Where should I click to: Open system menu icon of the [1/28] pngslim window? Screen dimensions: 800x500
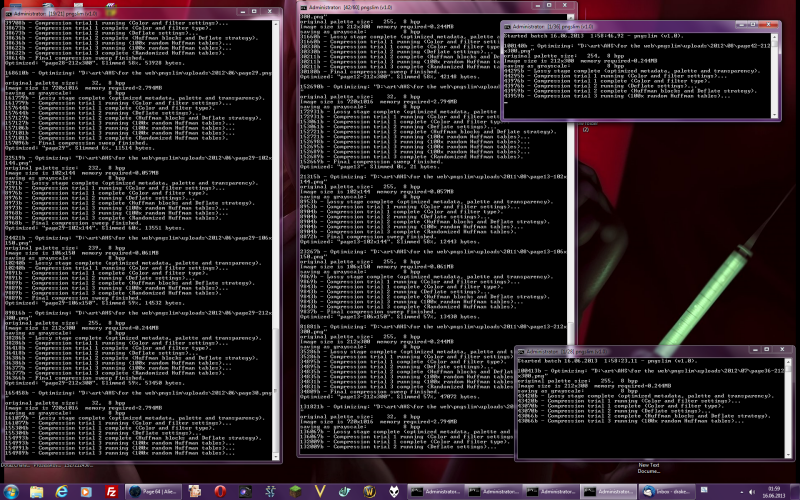pyautogui.click(x=521, y=352)
